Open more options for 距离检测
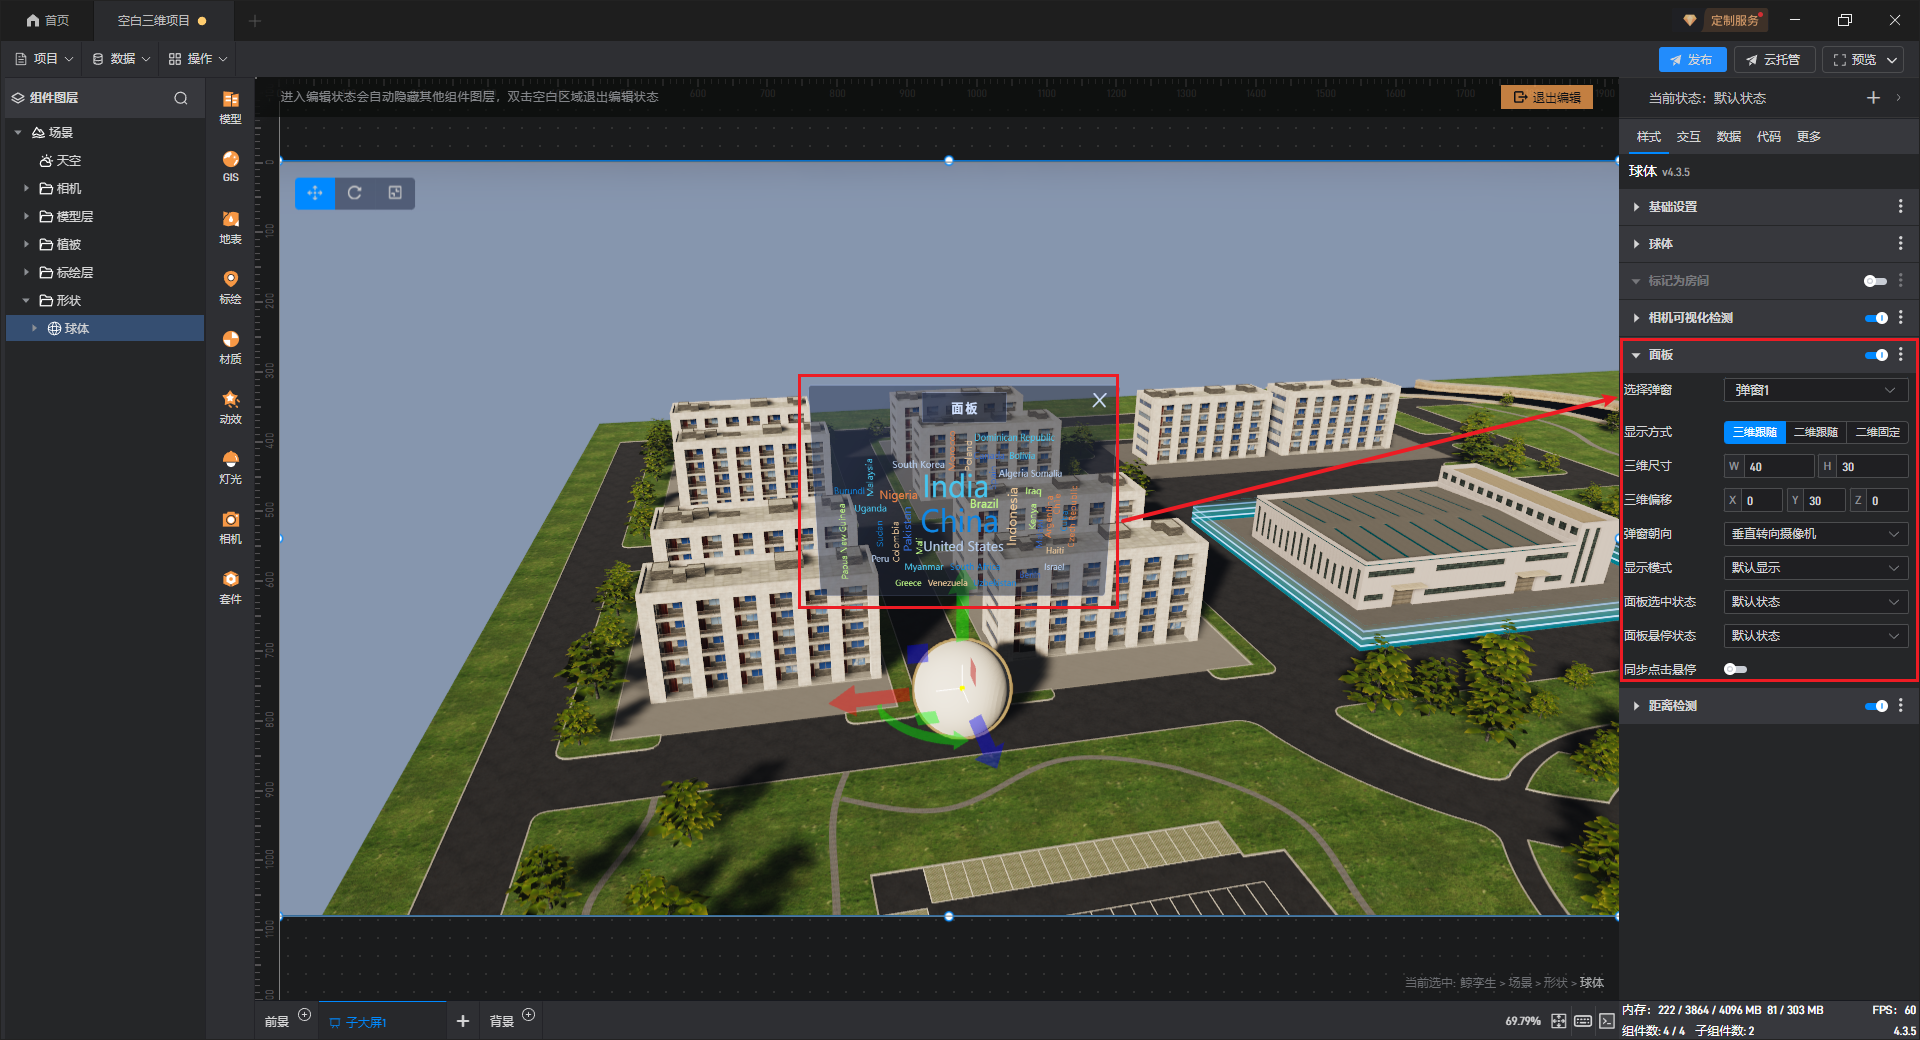1920x1040 pixels. tap(1901, 705)
